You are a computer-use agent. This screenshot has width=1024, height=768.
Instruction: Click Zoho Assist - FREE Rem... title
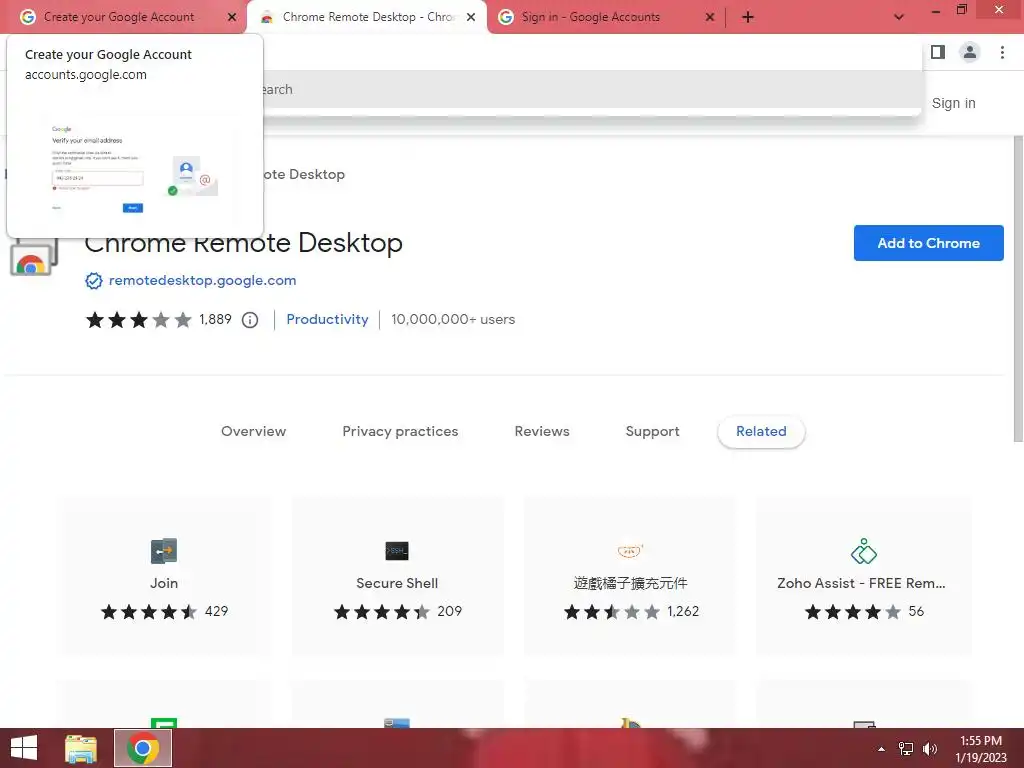coord(861,583)
